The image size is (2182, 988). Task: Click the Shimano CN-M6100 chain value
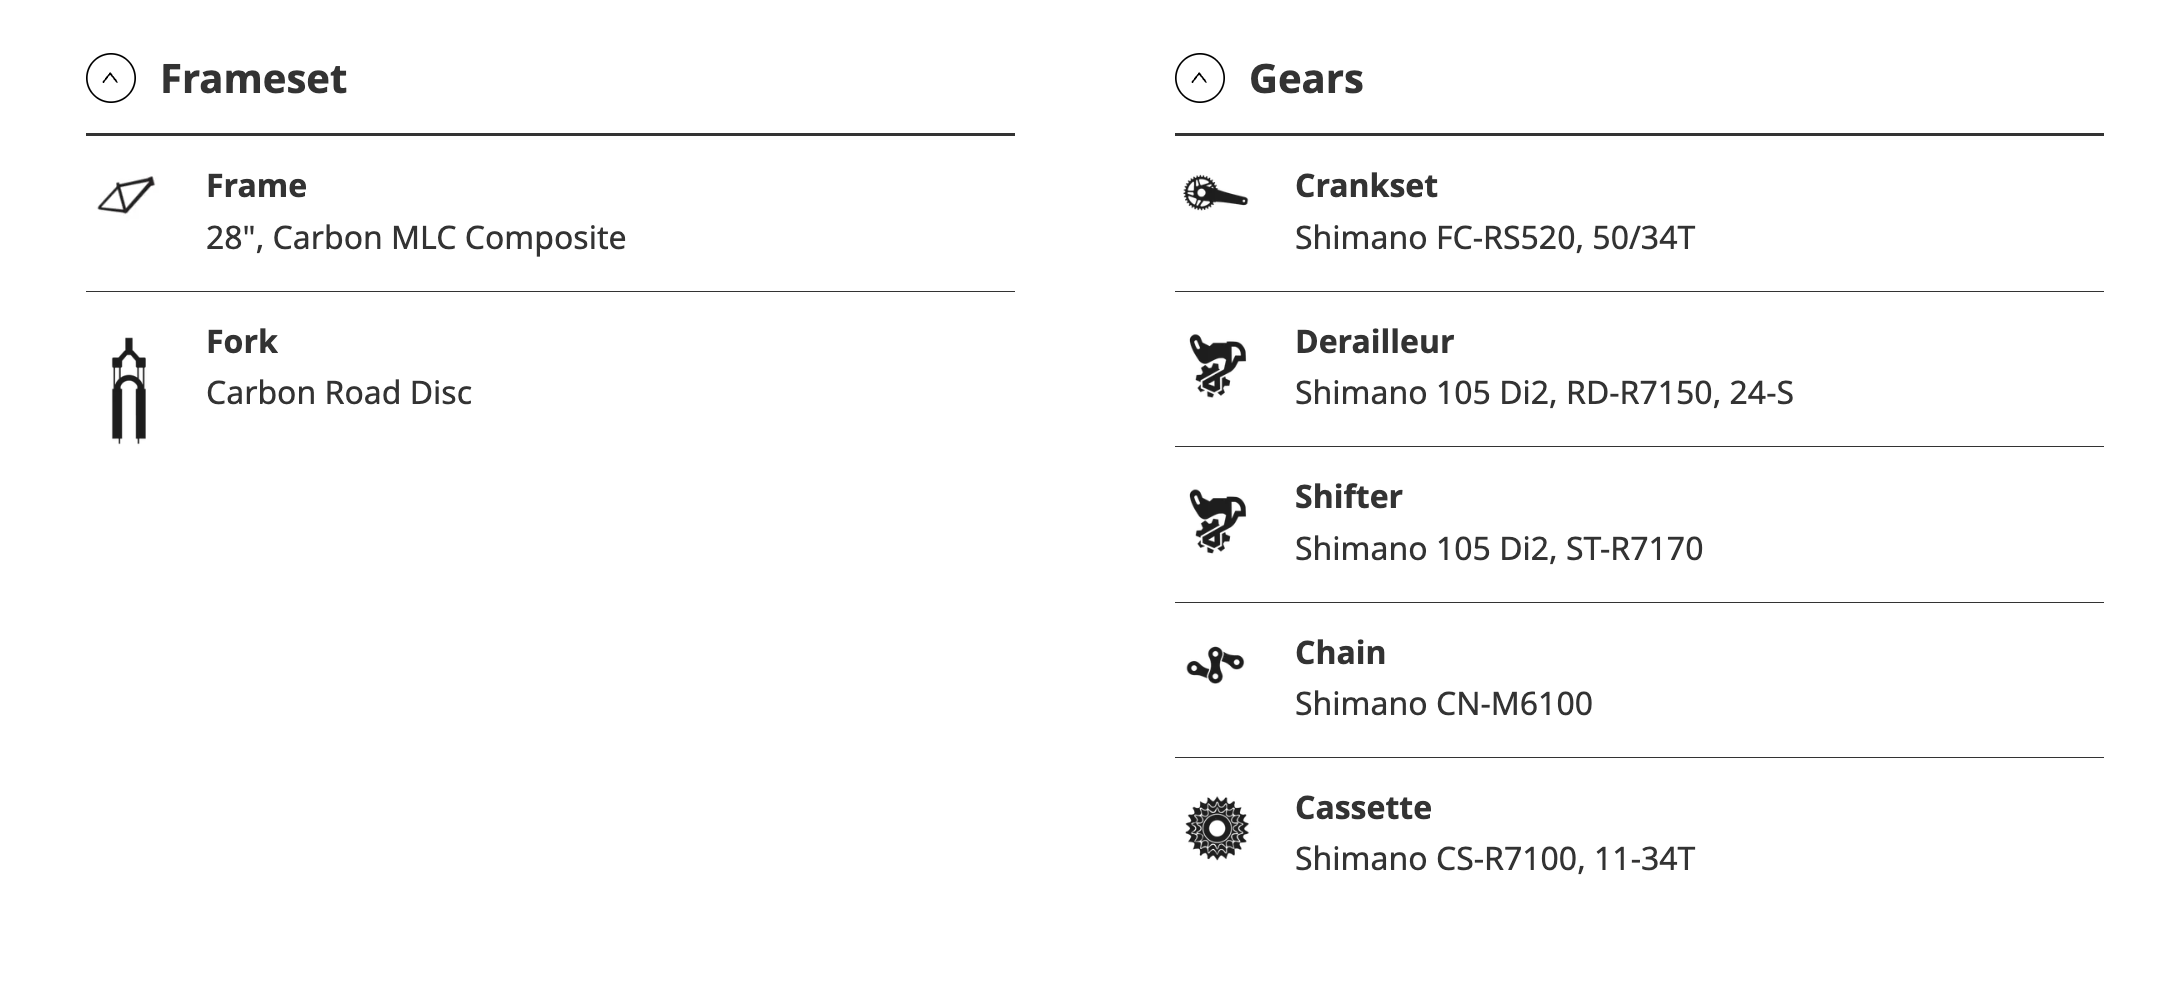pos(1443,704)
